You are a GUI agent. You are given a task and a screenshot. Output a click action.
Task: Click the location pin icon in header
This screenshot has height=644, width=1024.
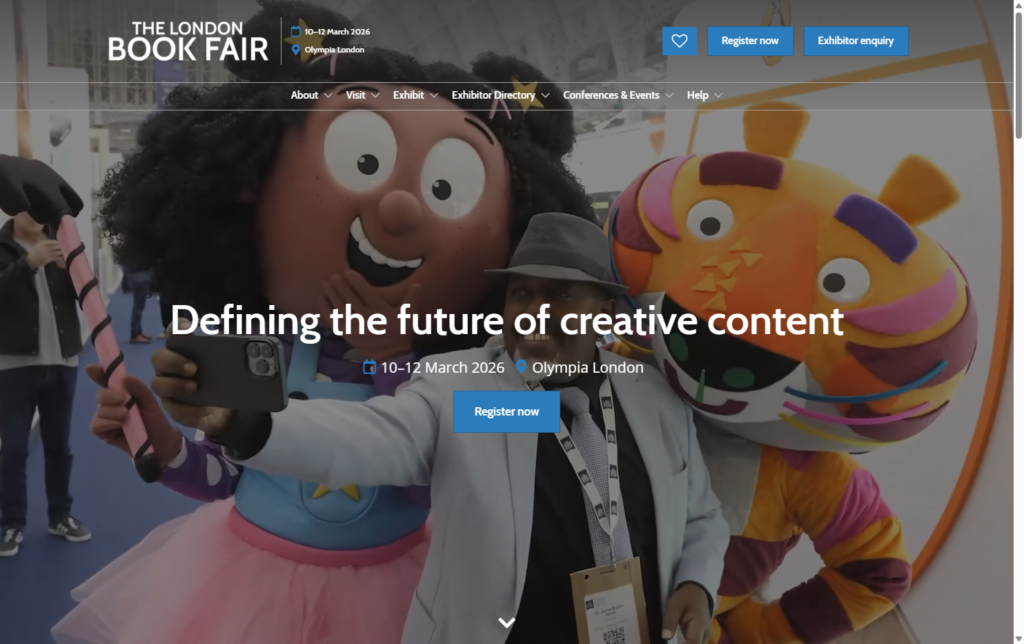click(295, 50)
